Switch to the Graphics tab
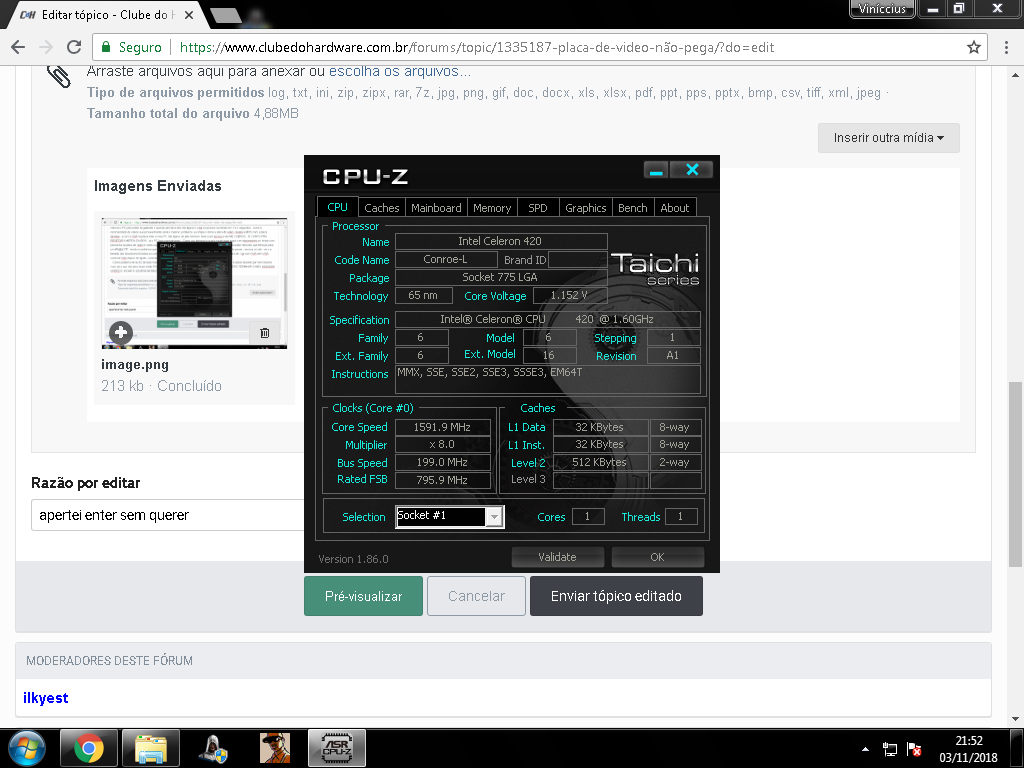 click(x=586, y=208)
